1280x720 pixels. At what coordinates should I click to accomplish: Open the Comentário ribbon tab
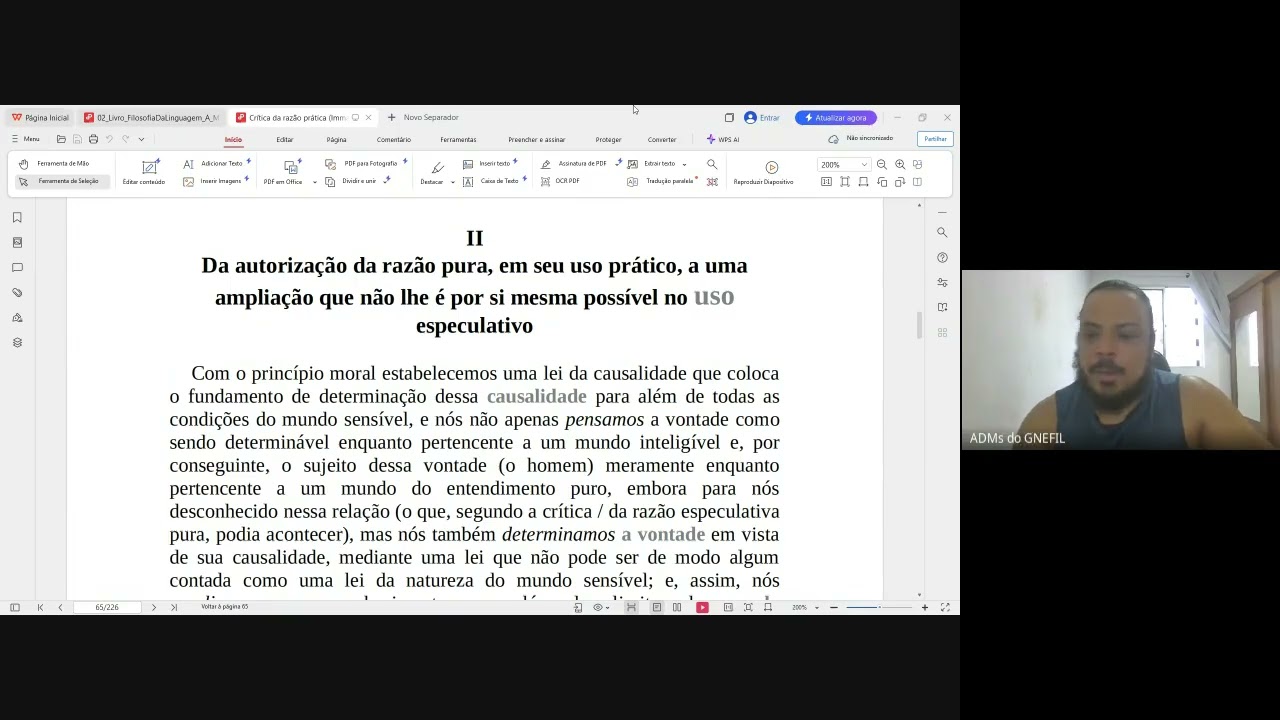click(x=394, y=139)
